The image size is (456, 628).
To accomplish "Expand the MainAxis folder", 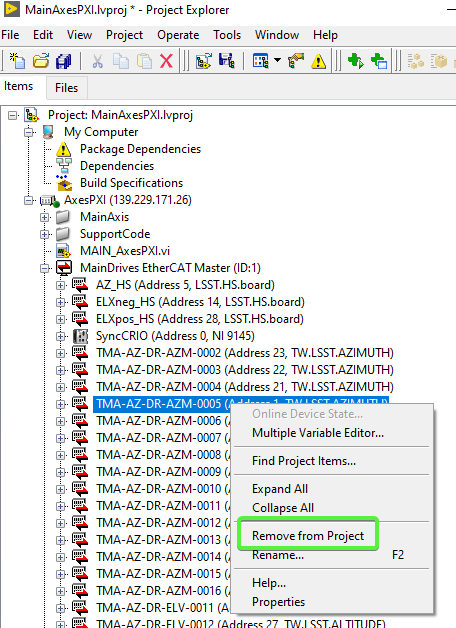I will point(44,217).
